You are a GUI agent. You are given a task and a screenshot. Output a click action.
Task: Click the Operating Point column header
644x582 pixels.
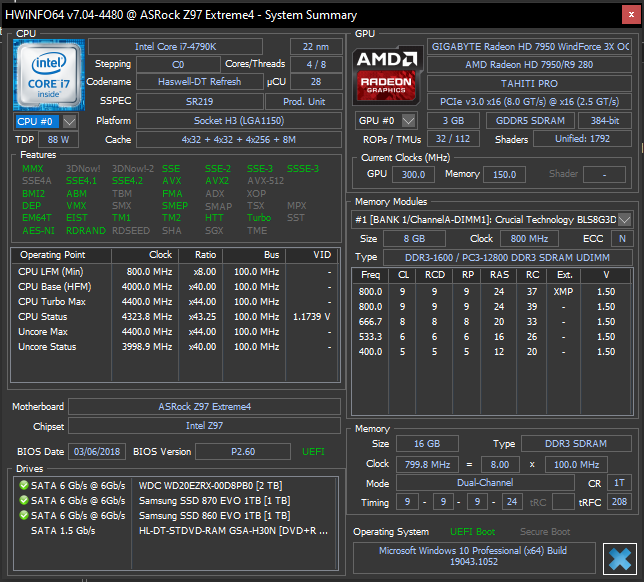[62, 255]
